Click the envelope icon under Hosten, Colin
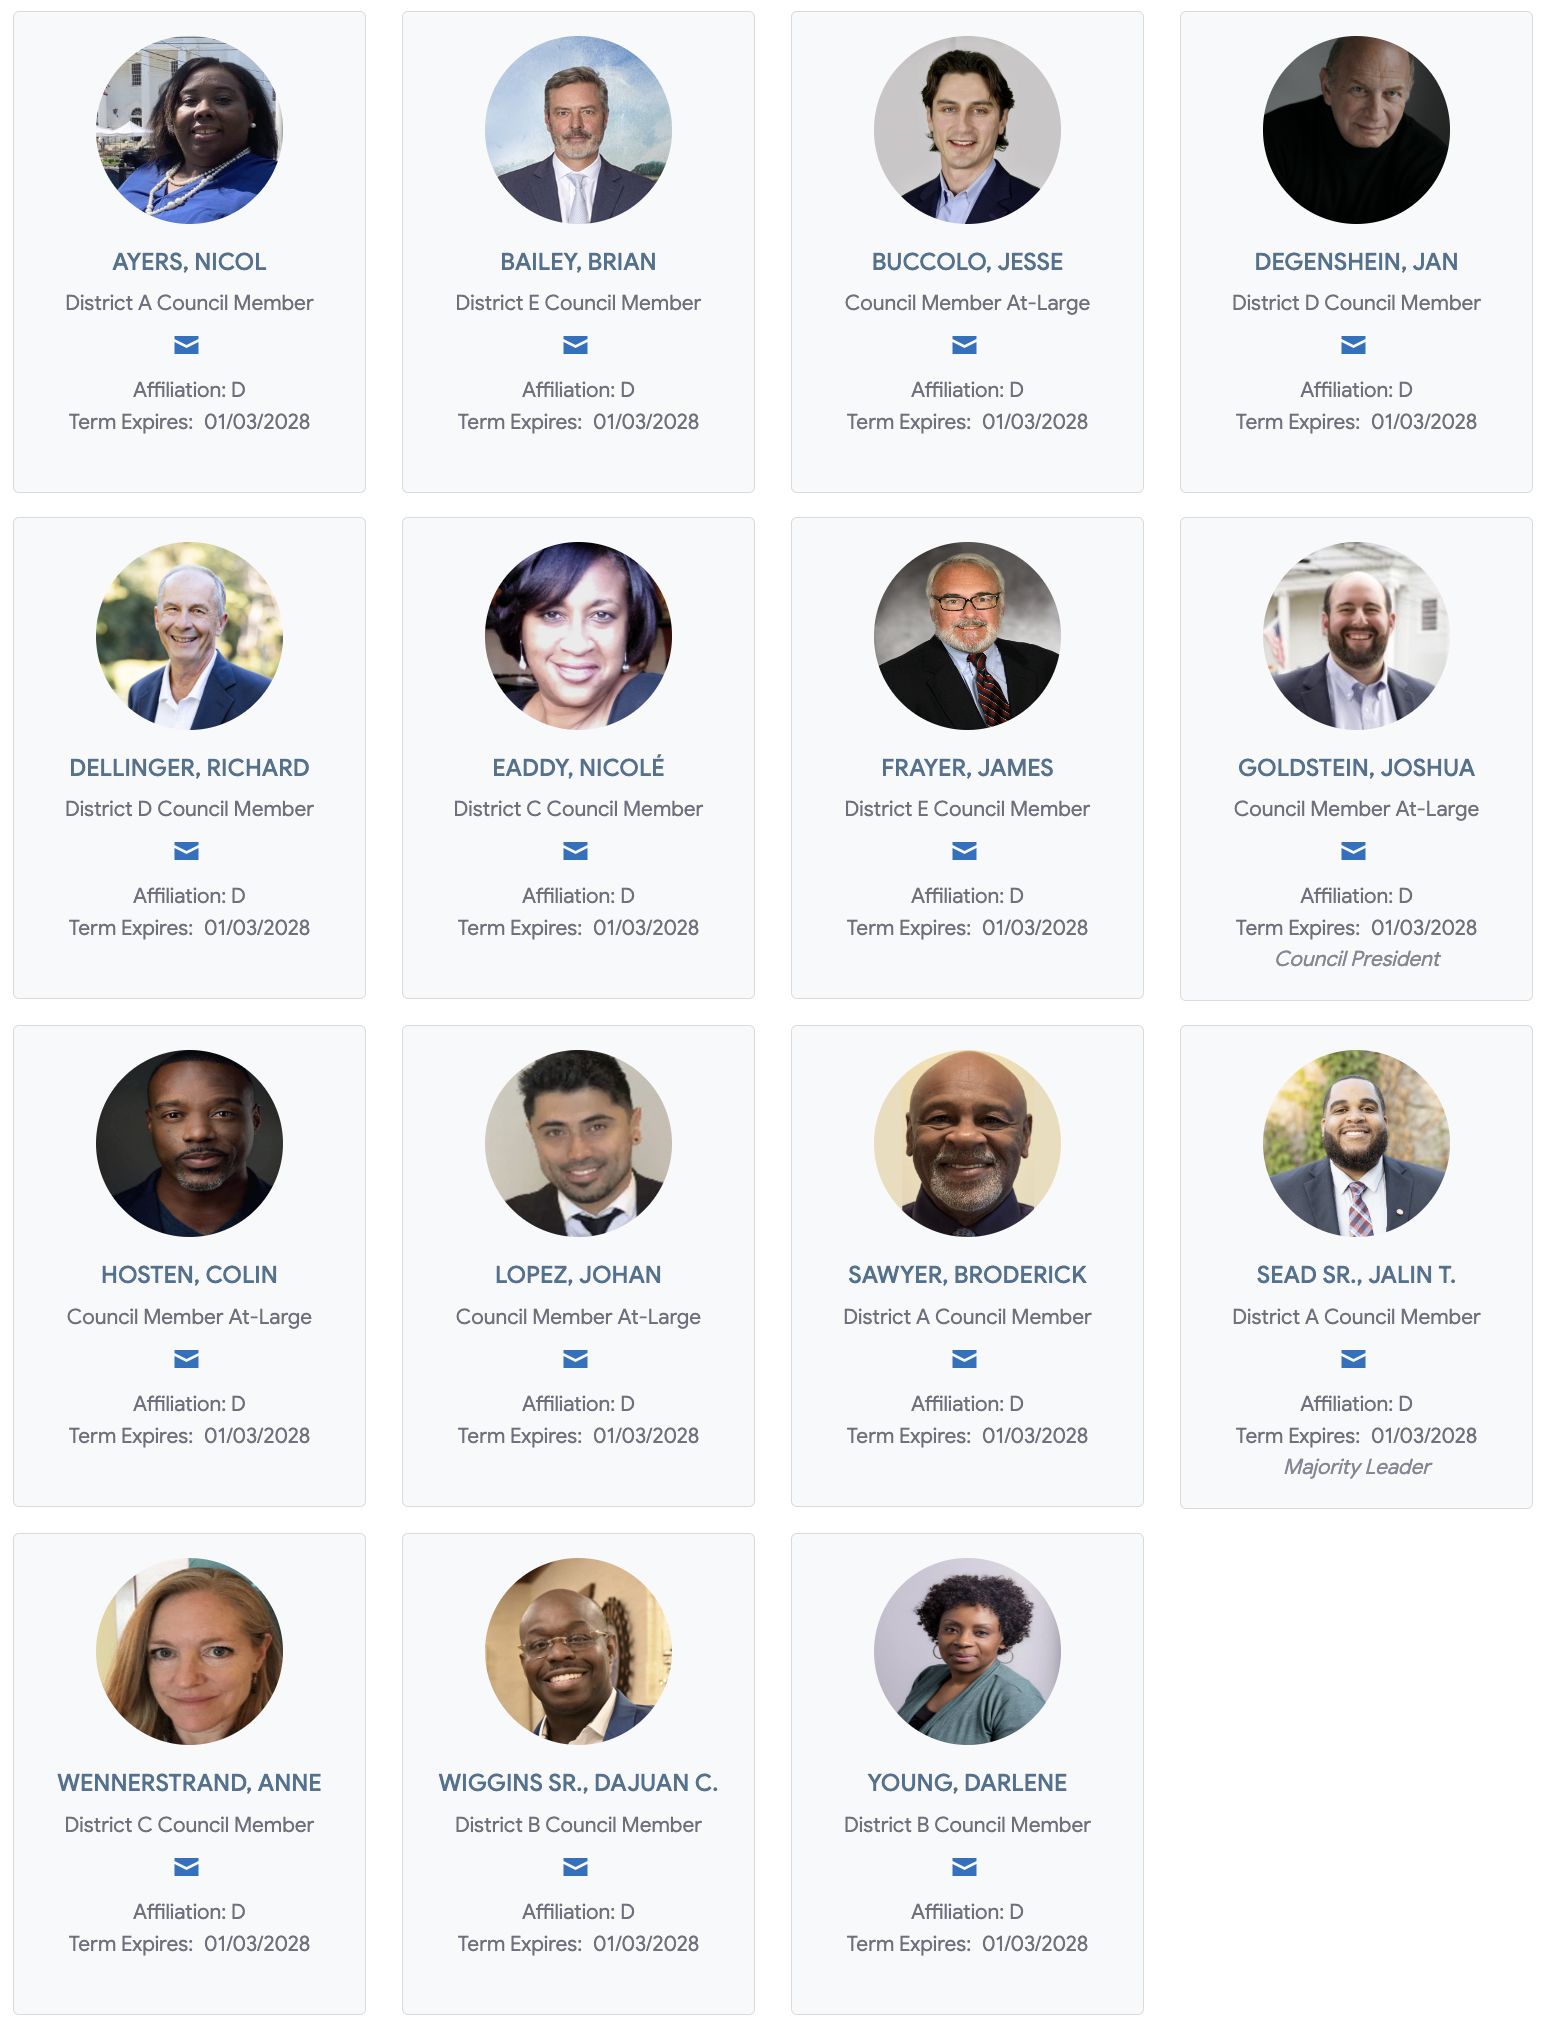The image size is (1545, 2024). pyautogui.click(x=187, y=1359)
